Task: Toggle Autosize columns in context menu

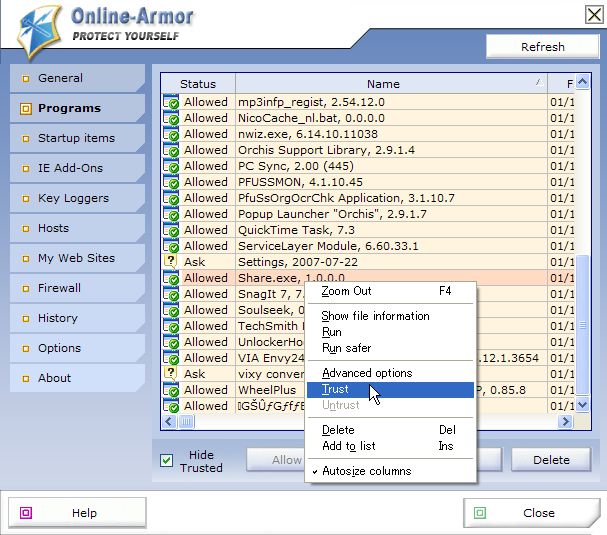Action: [391, 471]
